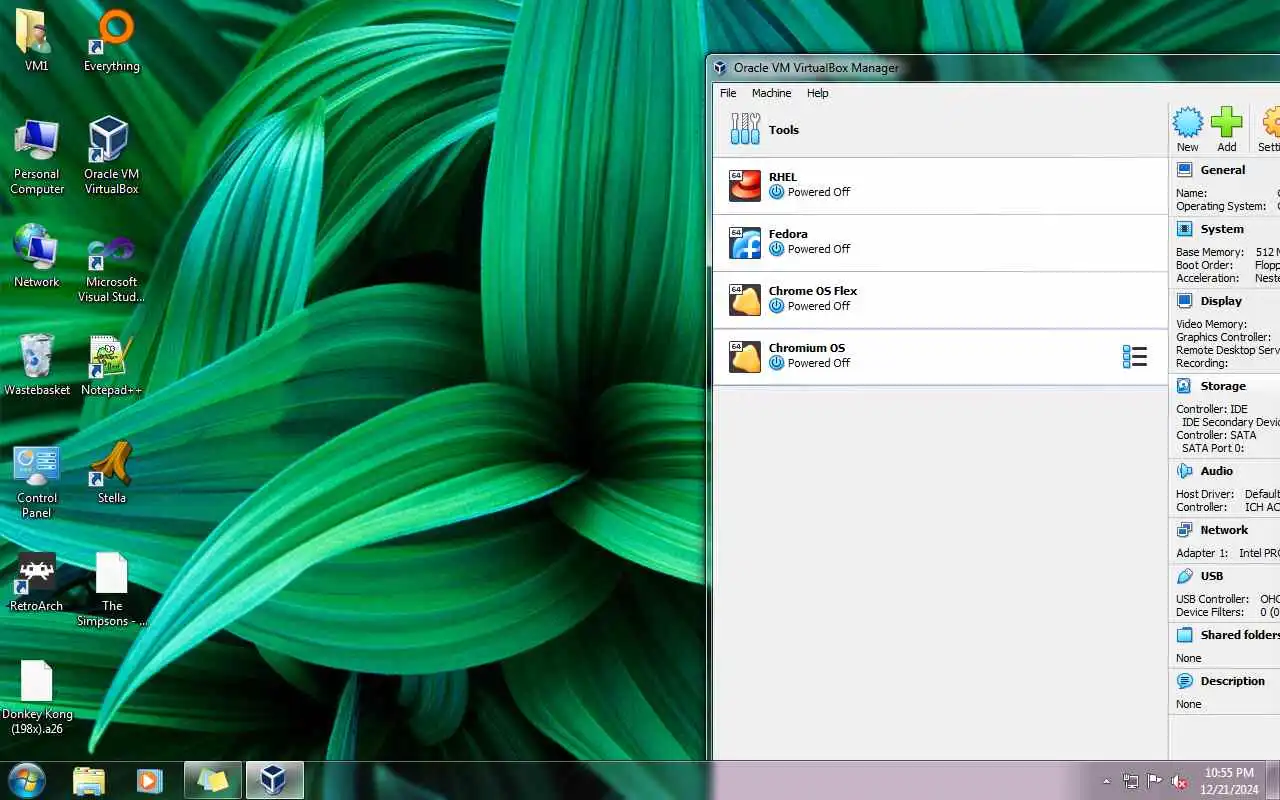Click the USB section header

click(x=1212, y=576)
